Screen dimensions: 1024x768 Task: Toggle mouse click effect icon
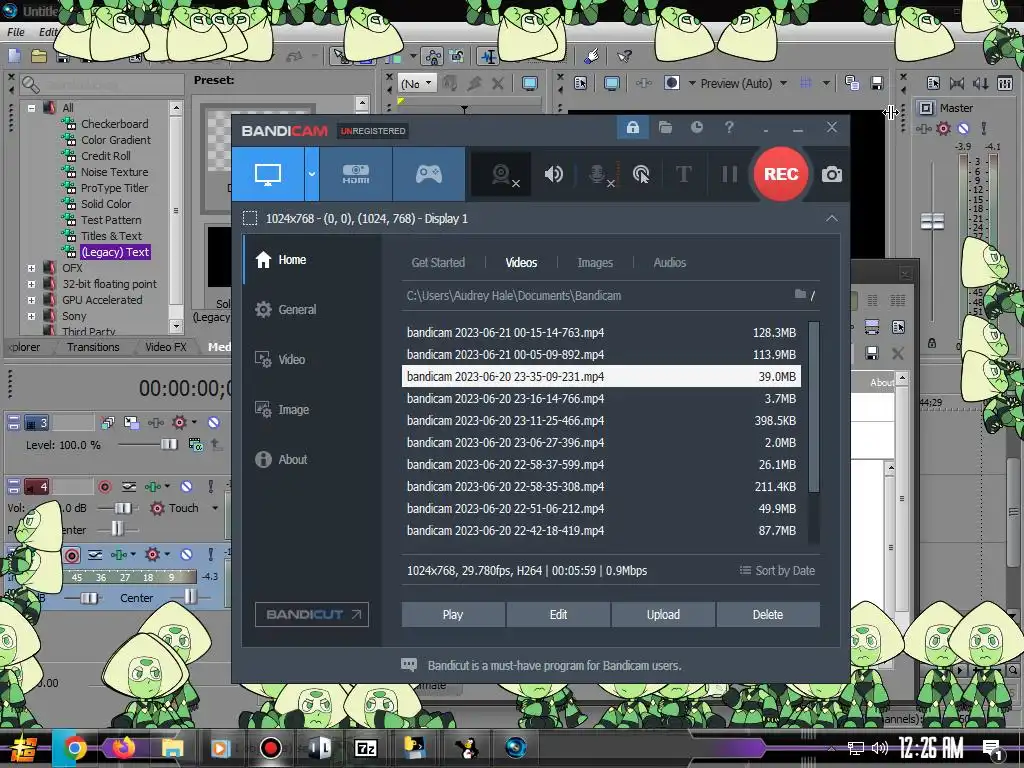pyautogui.click(x=641, y=174)
